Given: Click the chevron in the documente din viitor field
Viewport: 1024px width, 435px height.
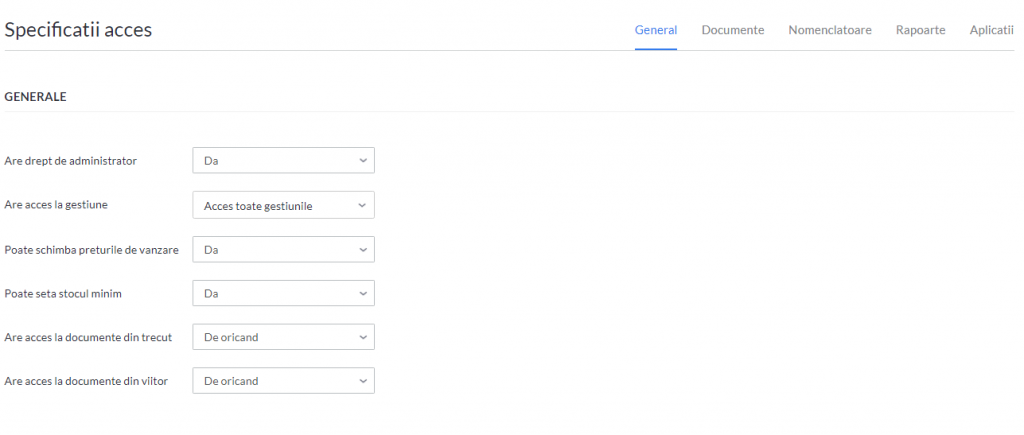Looking at the screenshot, I should [x=363, y=381].
